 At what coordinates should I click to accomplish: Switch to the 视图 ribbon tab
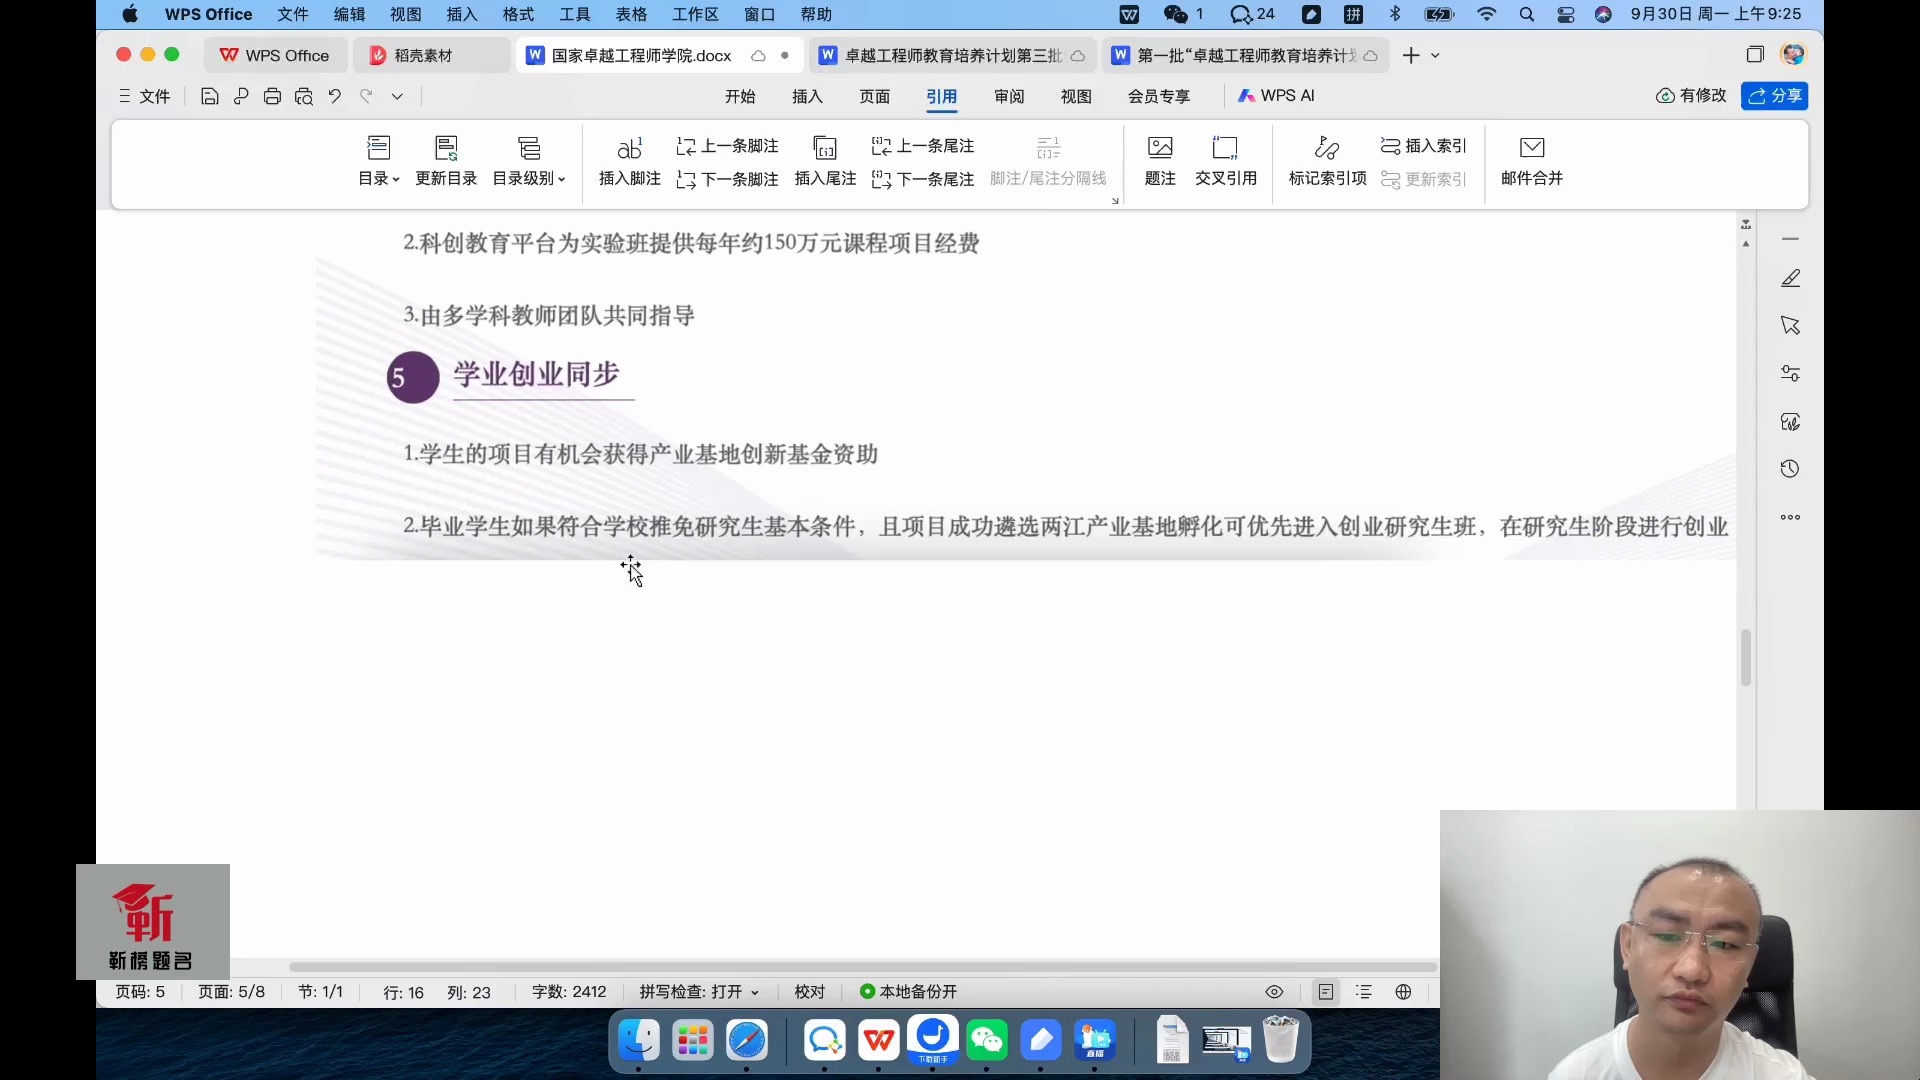pos(1076,96)
